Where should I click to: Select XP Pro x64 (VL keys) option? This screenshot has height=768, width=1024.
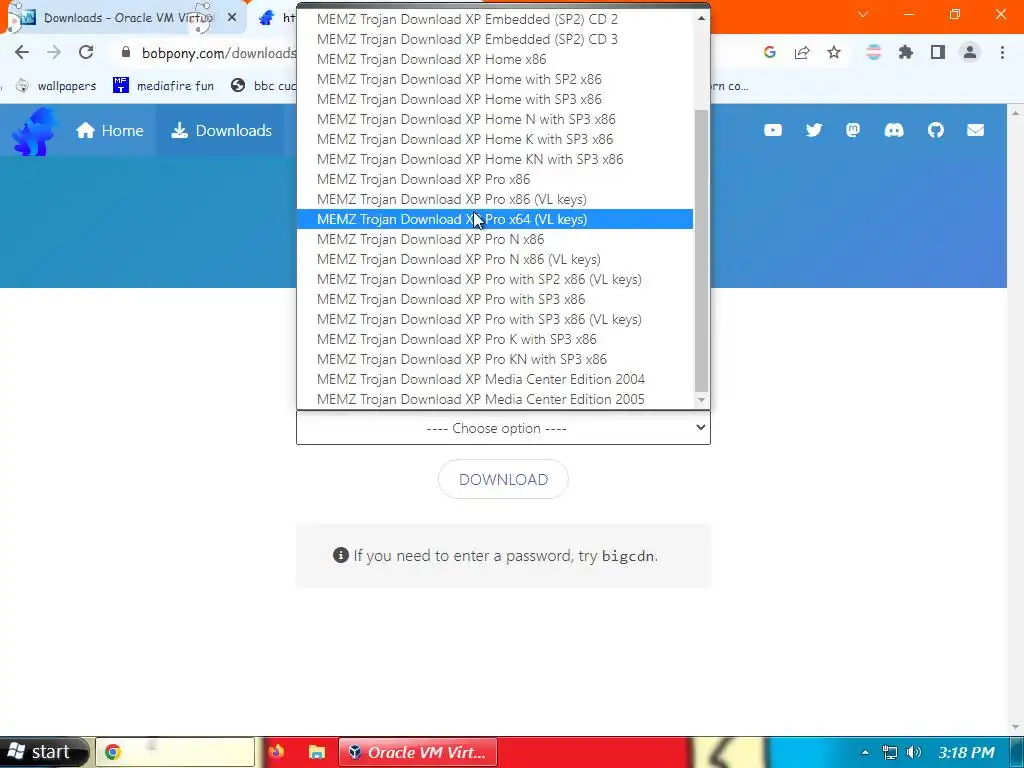pyautogui.click(x=495, y=219)
